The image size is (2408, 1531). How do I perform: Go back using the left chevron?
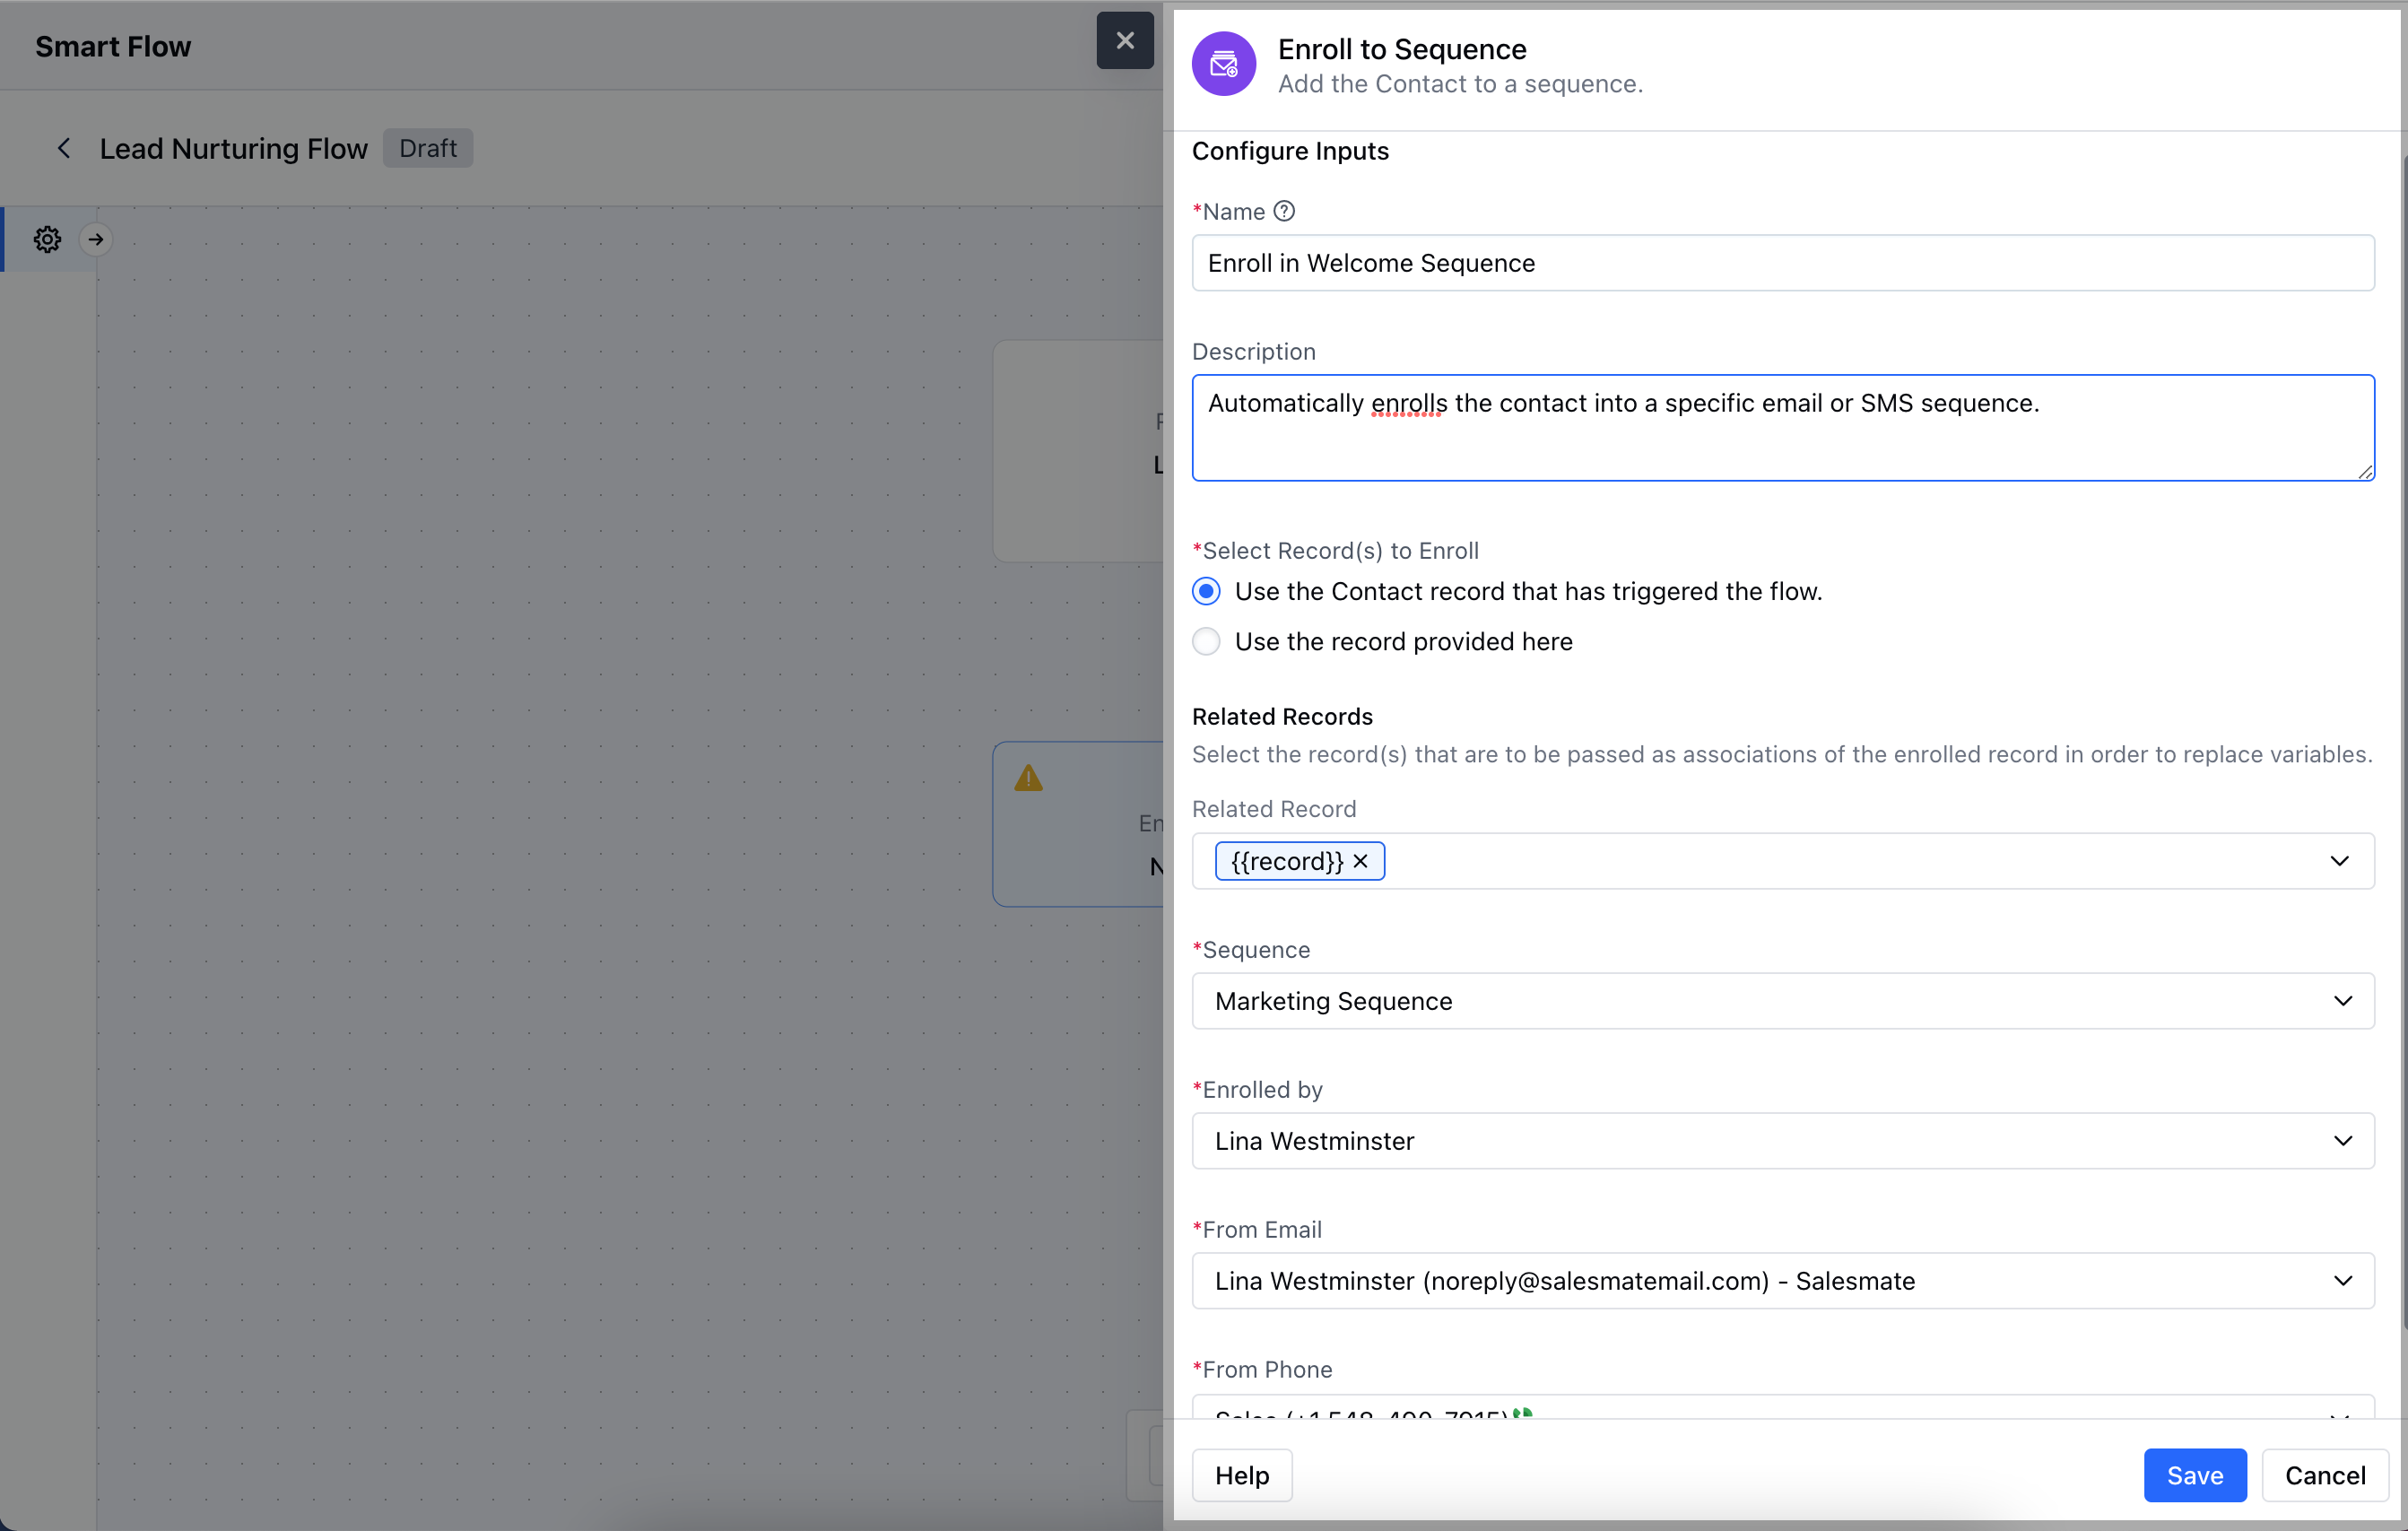pyautogui.click(x=64, y=148)
